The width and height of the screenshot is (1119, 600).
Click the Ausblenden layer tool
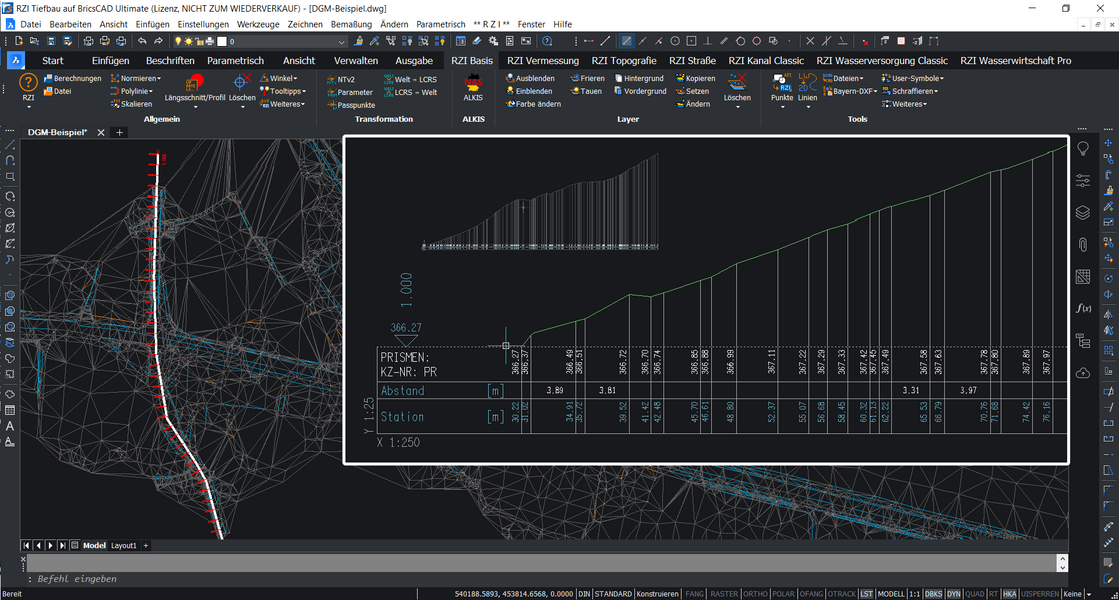[x=530, y=78]
